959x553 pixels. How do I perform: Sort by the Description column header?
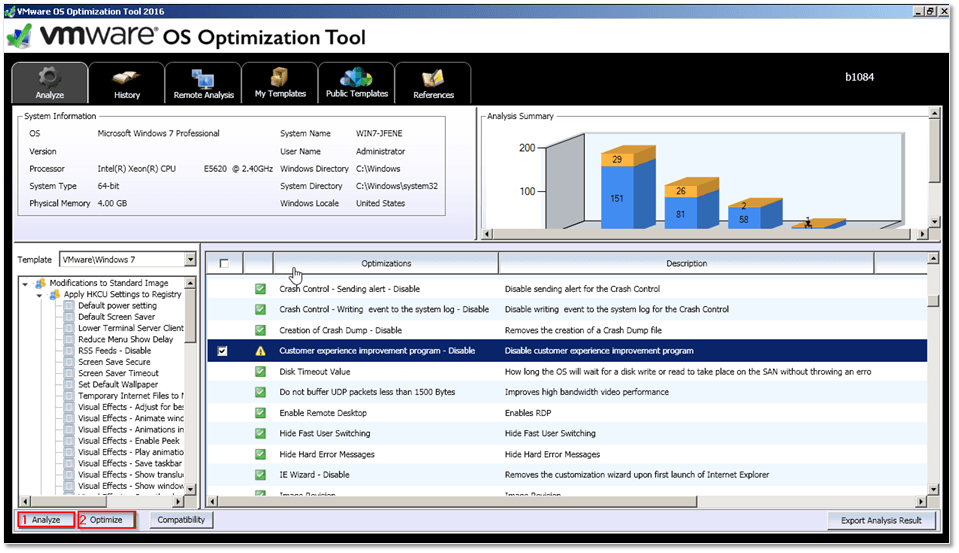tap(686, 264)
